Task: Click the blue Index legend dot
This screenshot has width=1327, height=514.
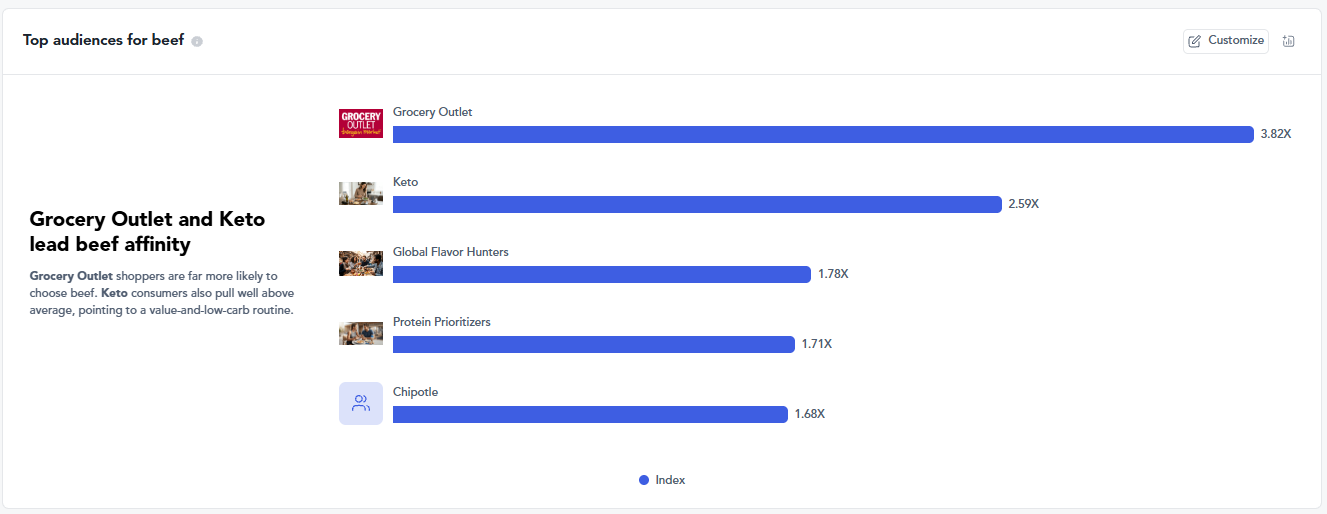Action: (644, 480)
